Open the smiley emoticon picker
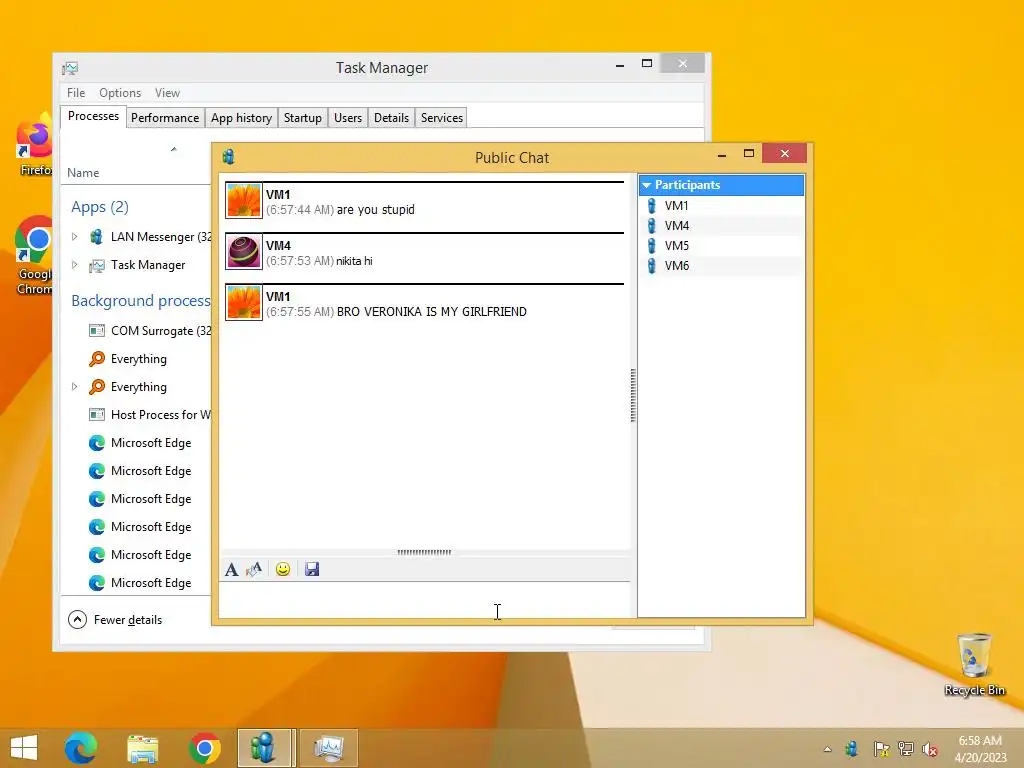This screenshot has height=768, width=1024. [283, 569]
